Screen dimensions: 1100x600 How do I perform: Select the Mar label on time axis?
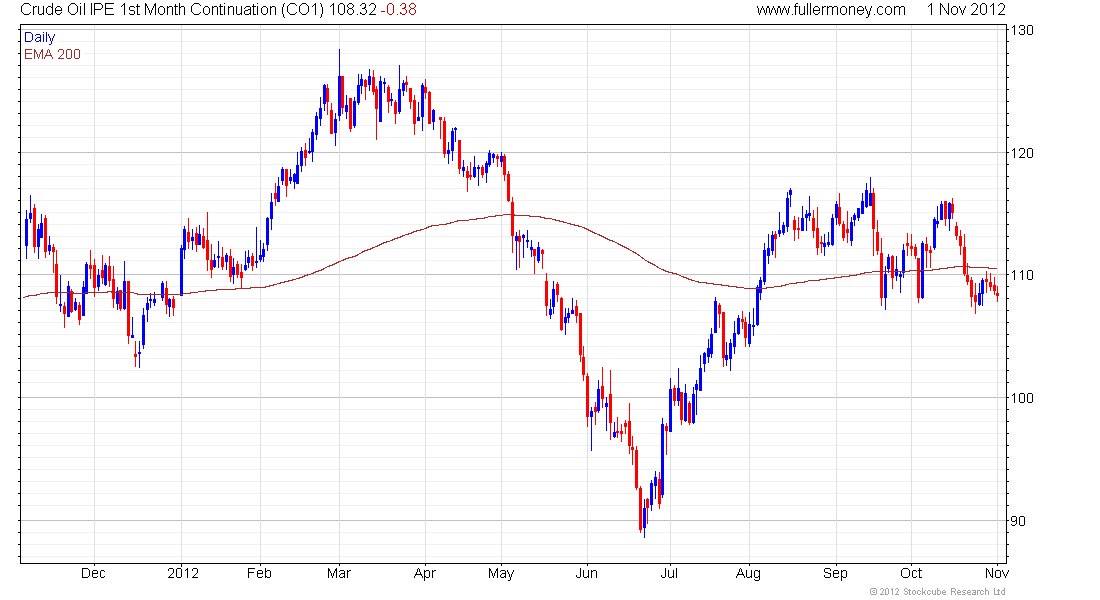click(339, 574)
